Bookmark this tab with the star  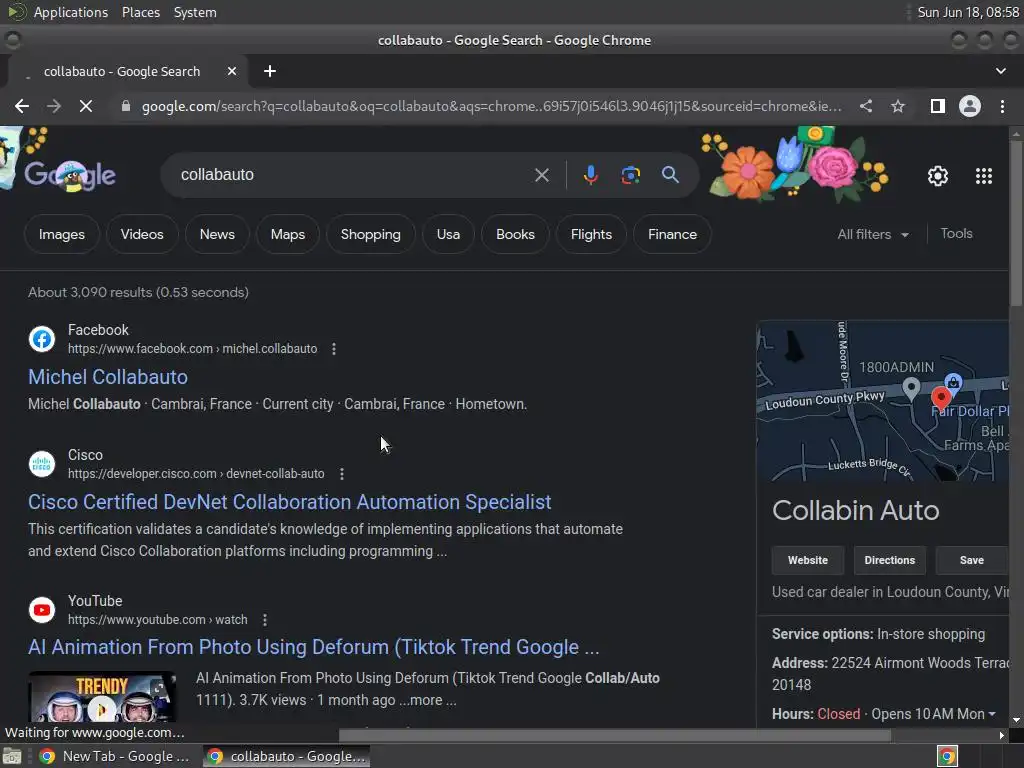click(898, 106)
